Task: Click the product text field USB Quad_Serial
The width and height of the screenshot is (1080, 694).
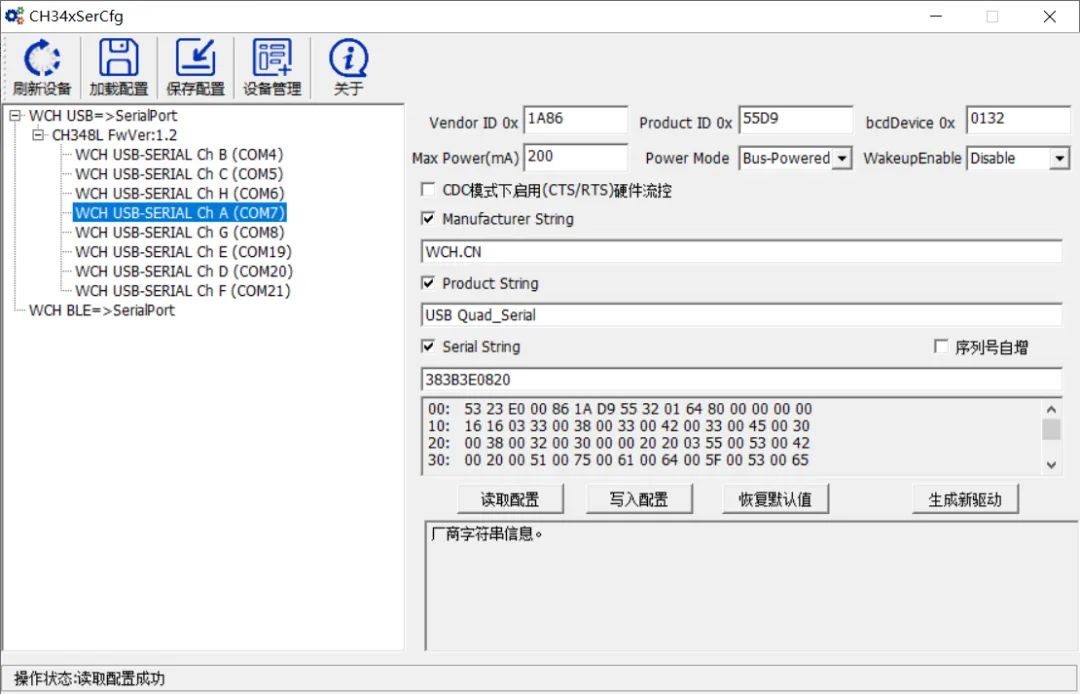Action: point(741,315)
